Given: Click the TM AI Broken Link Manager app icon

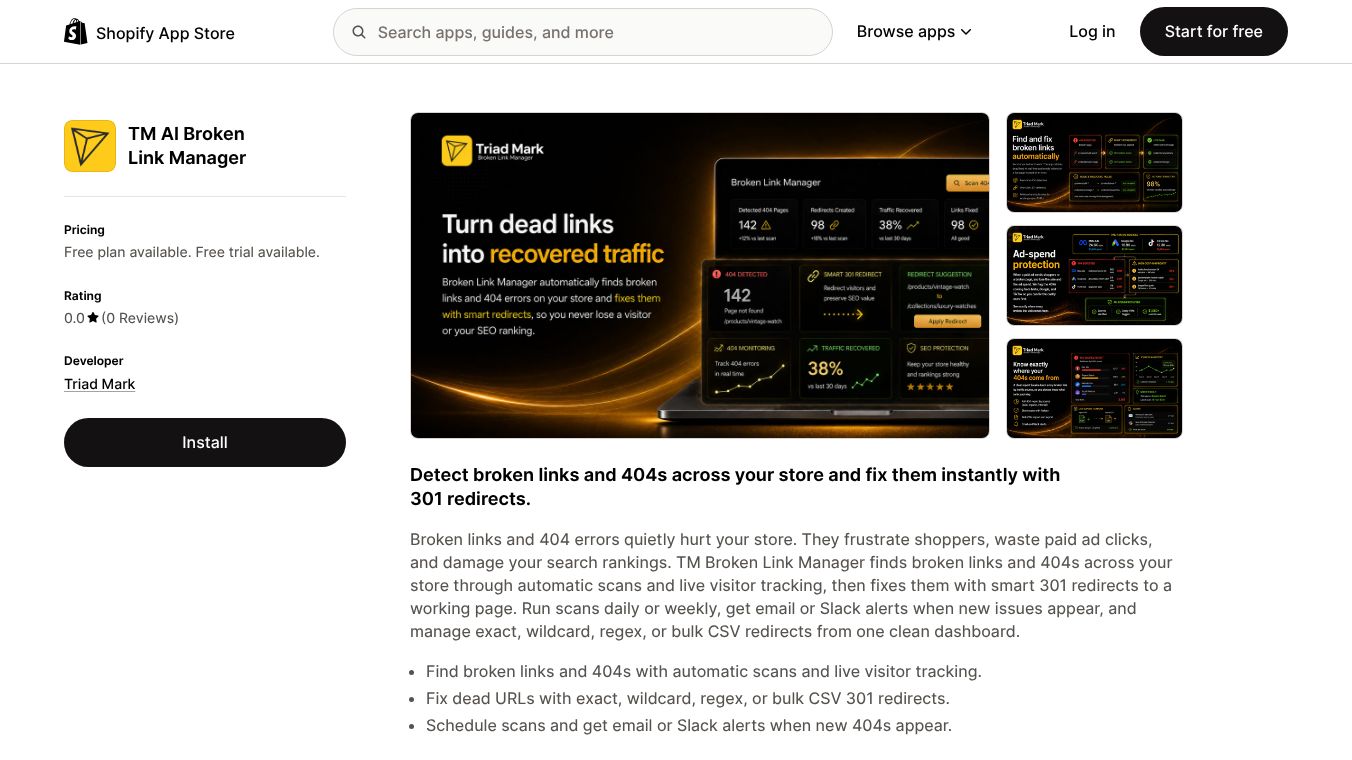Looking at the screenshot, I should coord(90,146).
